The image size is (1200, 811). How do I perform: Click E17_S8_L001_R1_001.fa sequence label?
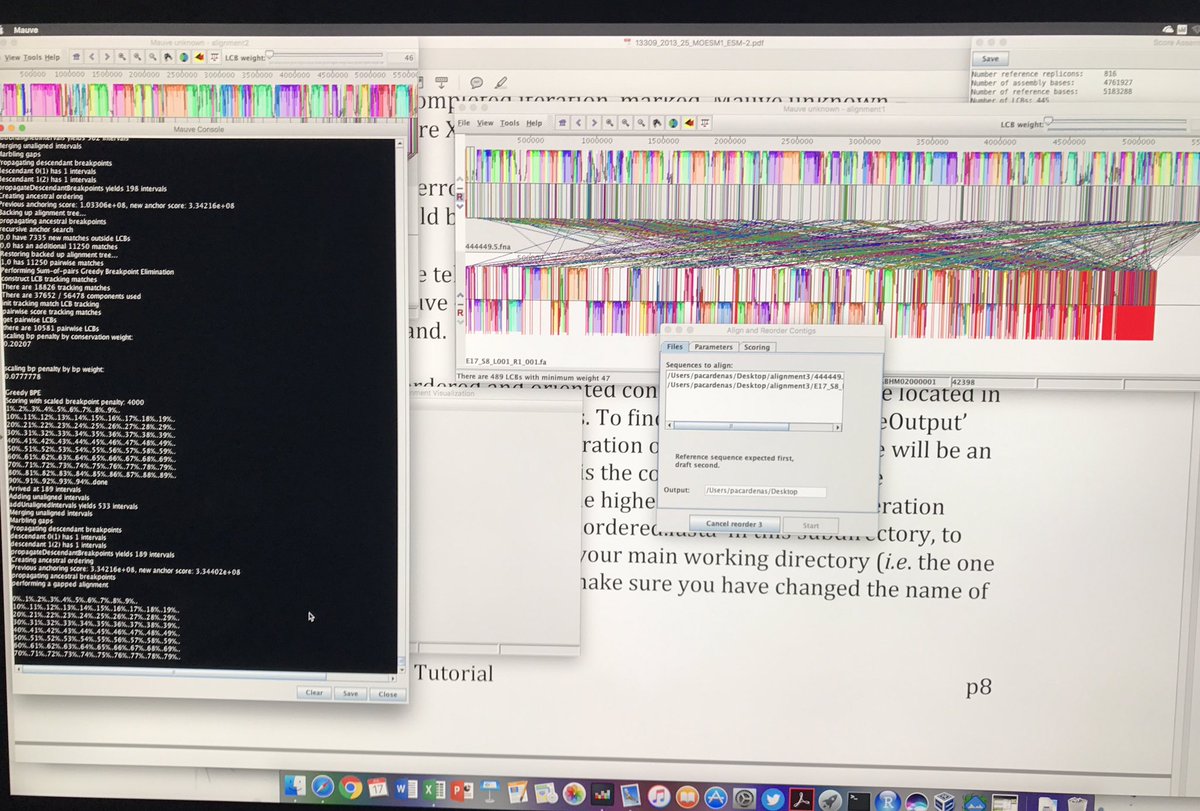click(x=505, y=362)
